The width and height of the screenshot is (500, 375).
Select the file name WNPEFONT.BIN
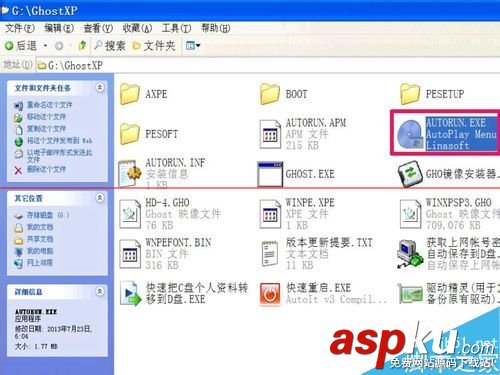(x=178, y=242)
